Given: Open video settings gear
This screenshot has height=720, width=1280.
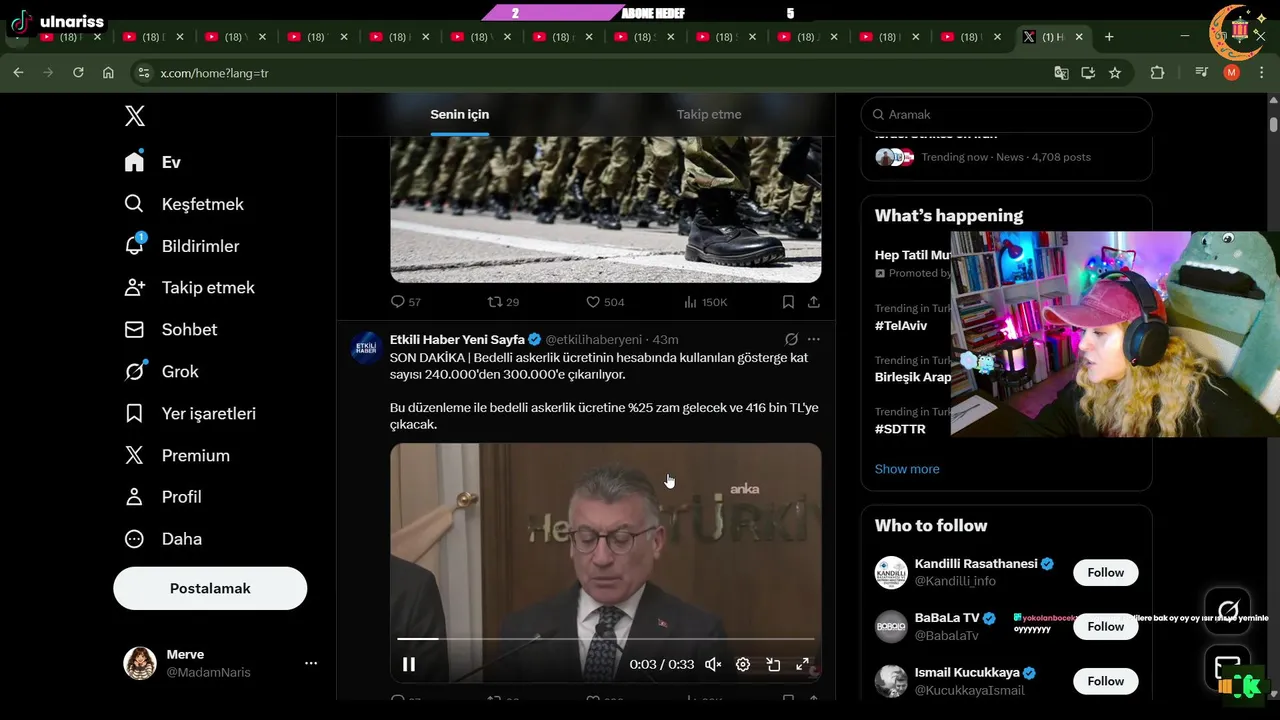Looking at the screenshot, I should click(743, 664).
